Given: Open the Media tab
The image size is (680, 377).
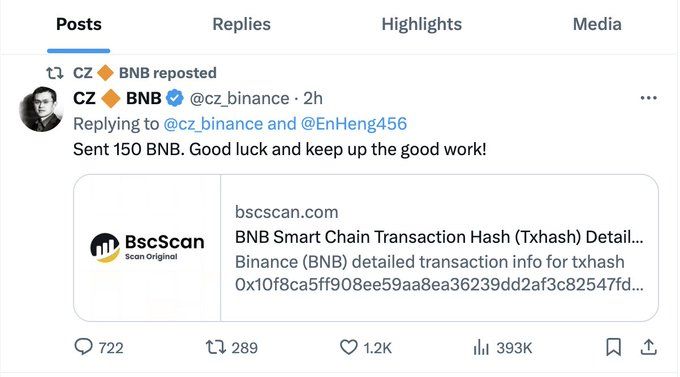Looking at the screenshot, I should tap(597, 24).
